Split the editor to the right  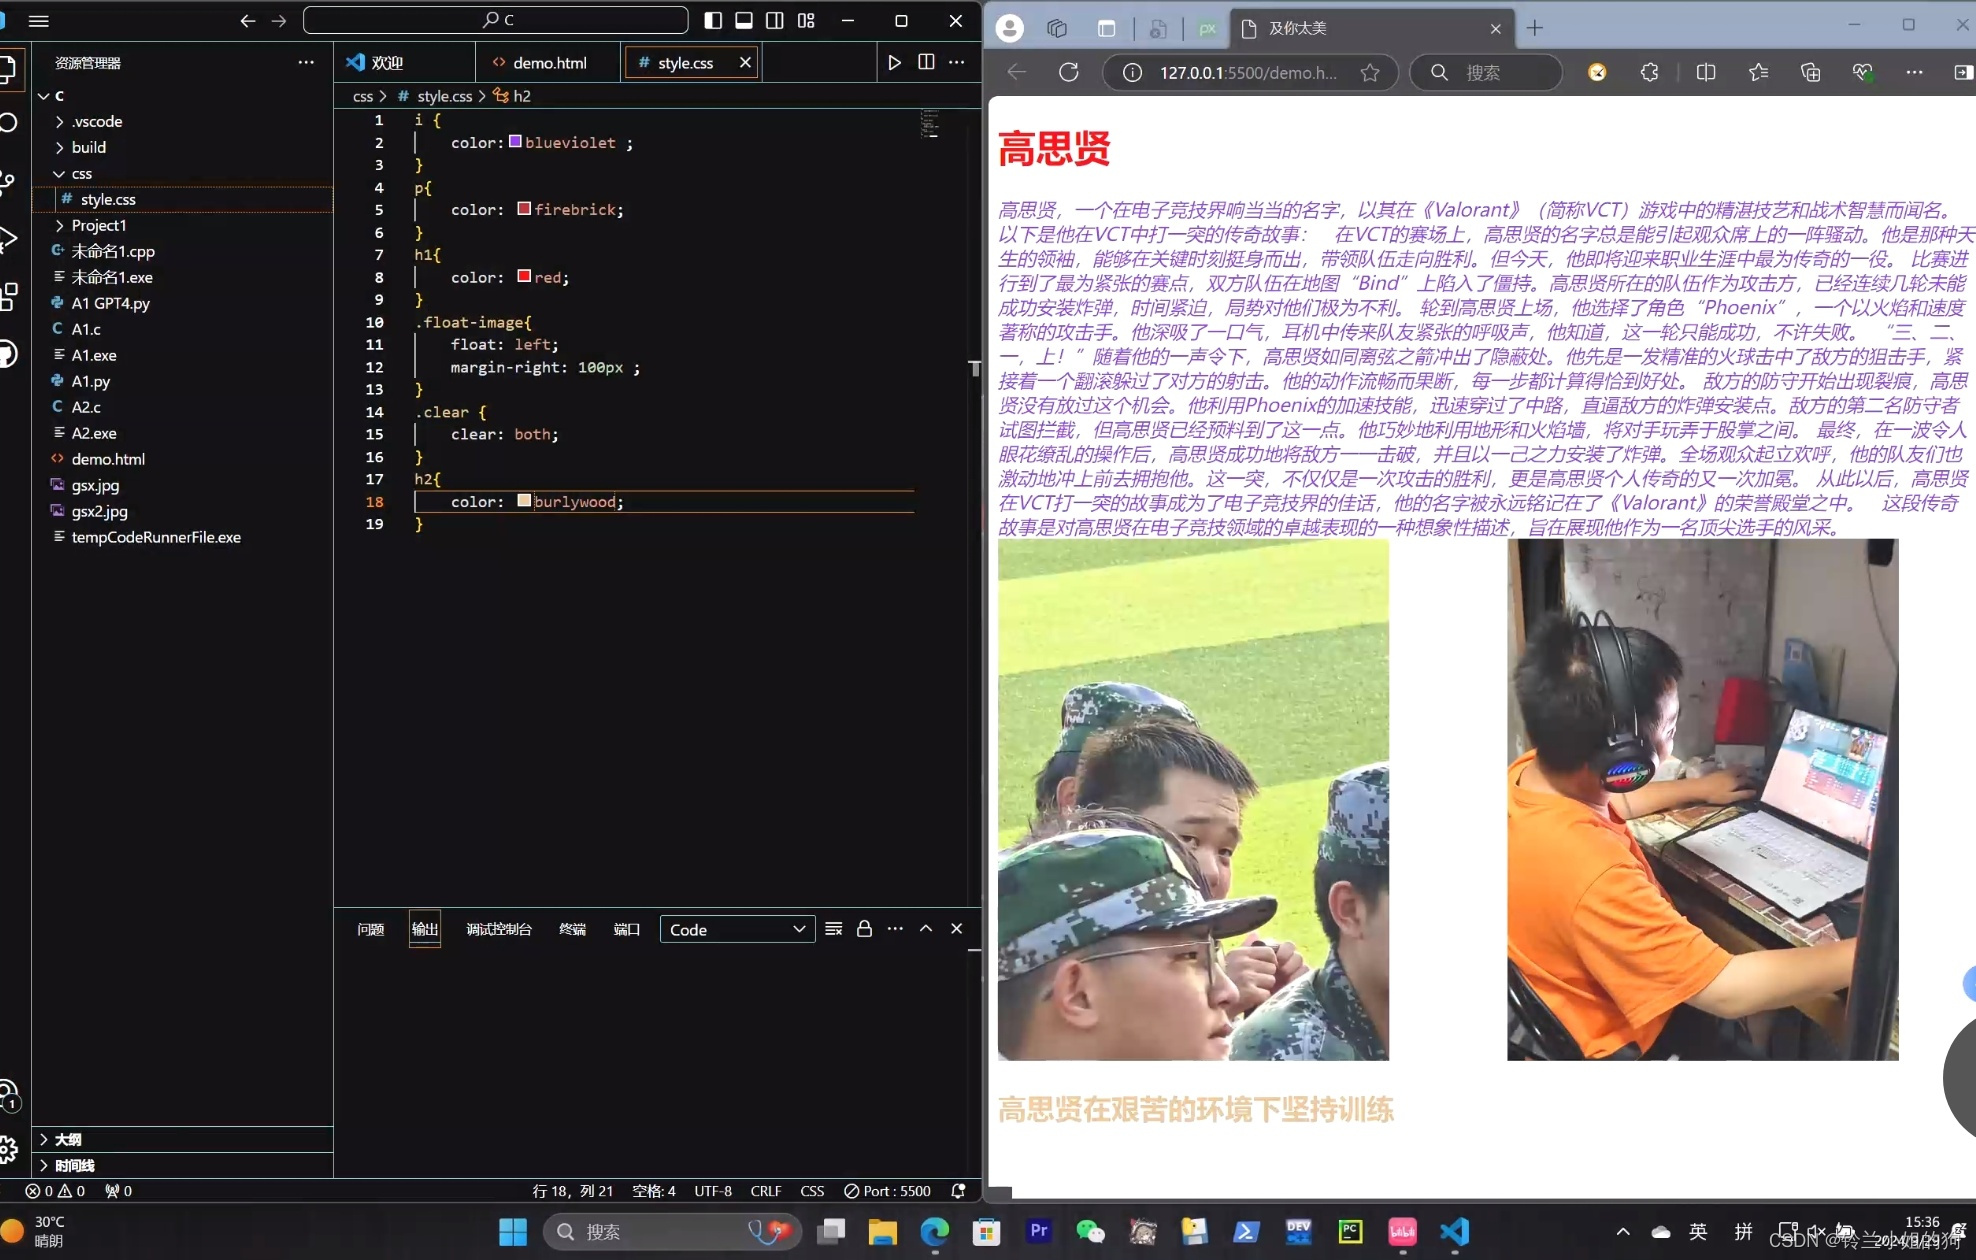(x=926, y=62)
